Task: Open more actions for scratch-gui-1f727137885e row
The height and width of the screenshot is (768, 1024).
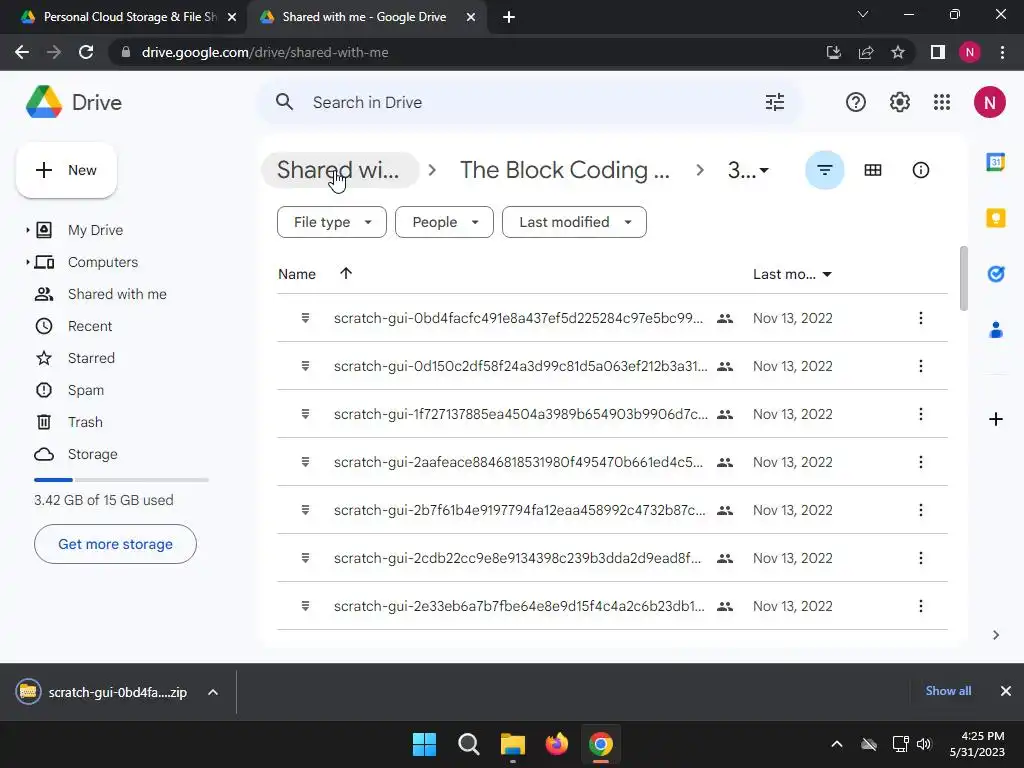Action: pos(920,414)
